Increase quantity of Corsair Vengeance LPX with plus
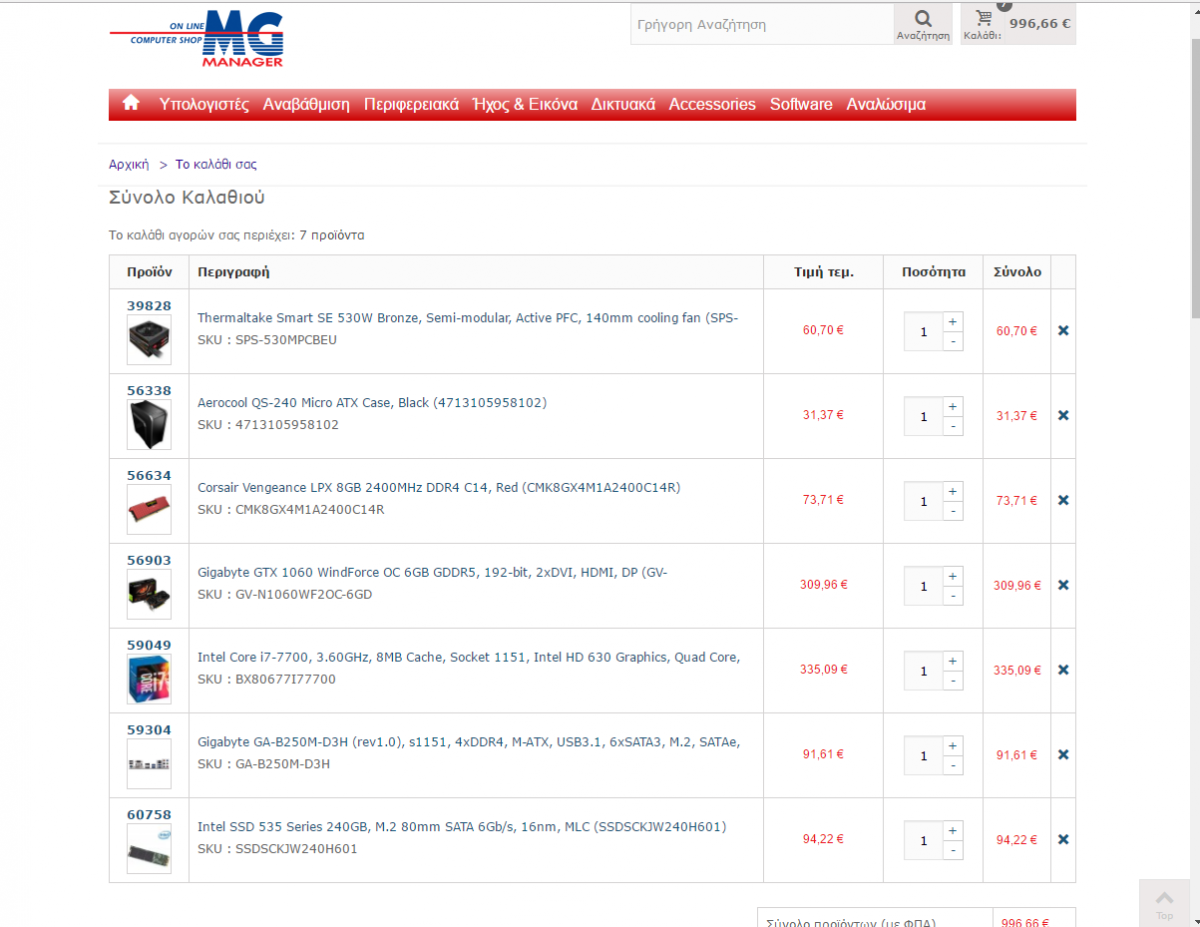This screenshot has width=1200, height=927. coord(953,492)
